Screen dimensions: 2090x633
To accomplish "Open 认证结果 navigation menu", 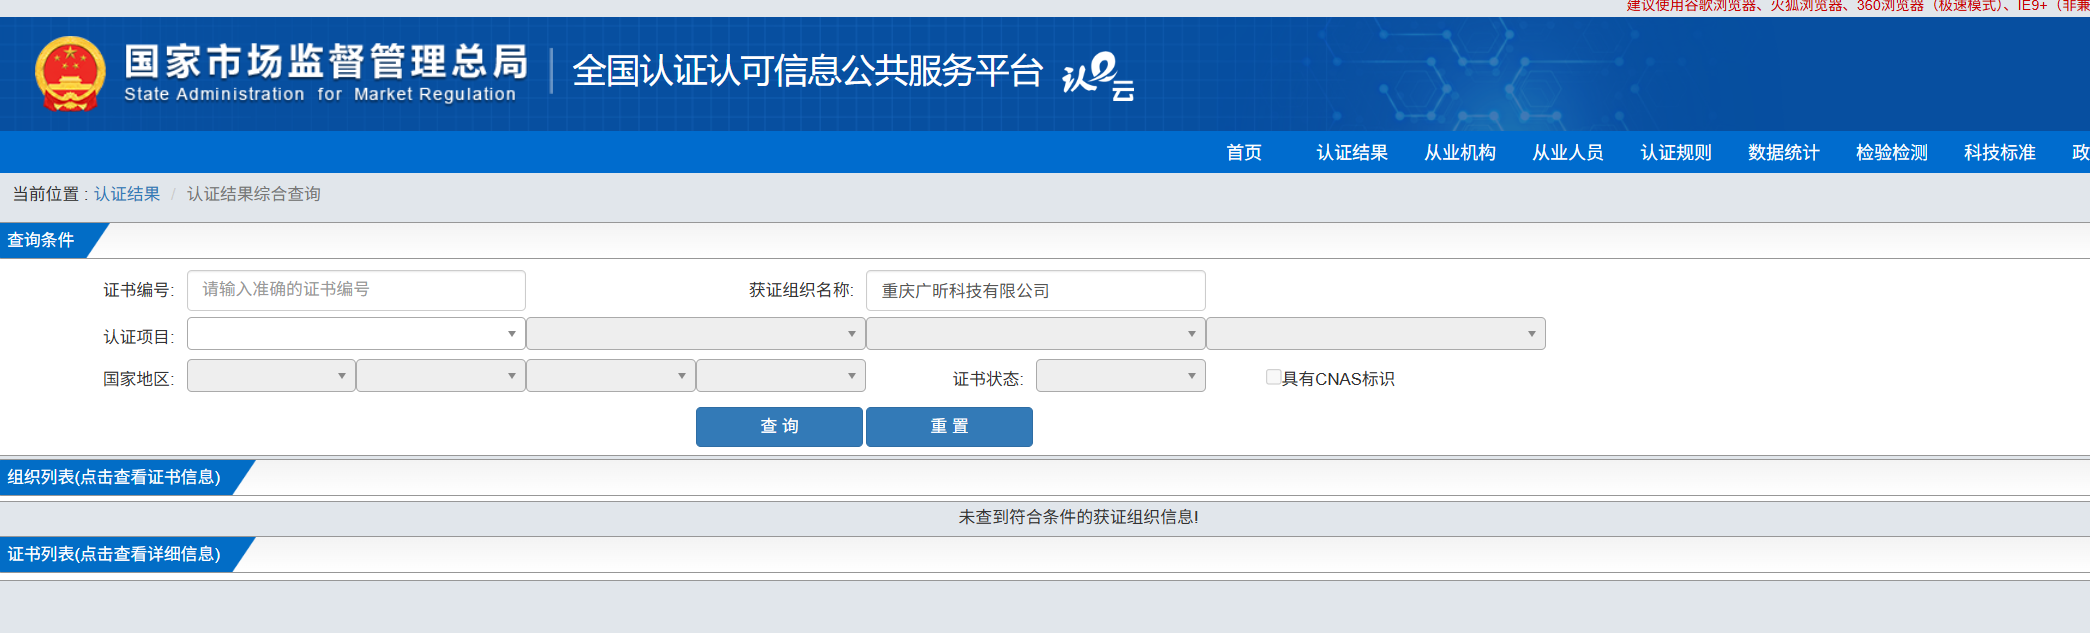I will coord(1352,152).
